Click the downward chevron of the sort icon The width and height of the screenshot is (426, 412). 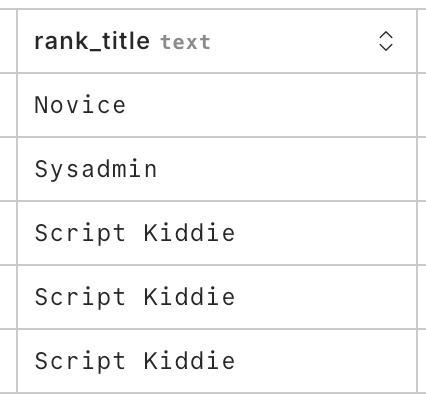coord(386,47)
